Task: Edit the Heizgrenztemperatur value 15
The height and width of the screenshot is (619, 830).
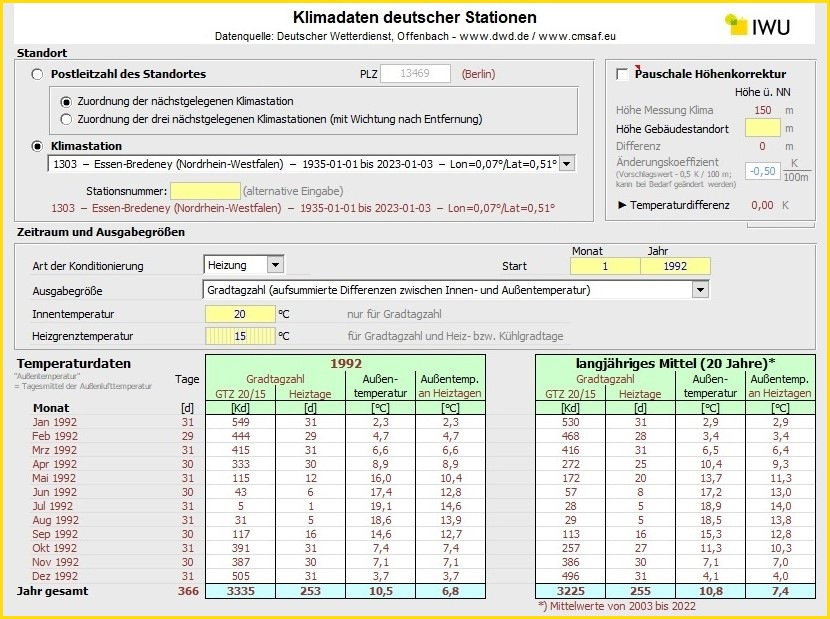Action: pyautogui.click(x=239, y=337)
